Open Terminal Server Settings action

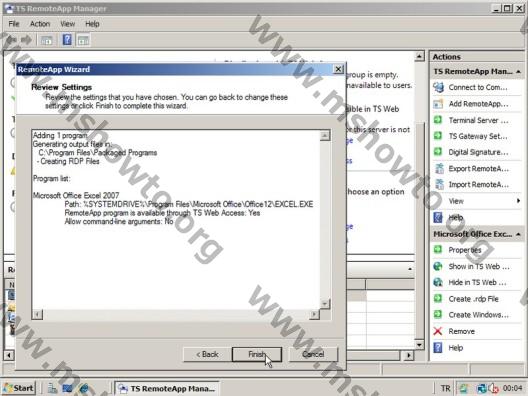point(478,120)
